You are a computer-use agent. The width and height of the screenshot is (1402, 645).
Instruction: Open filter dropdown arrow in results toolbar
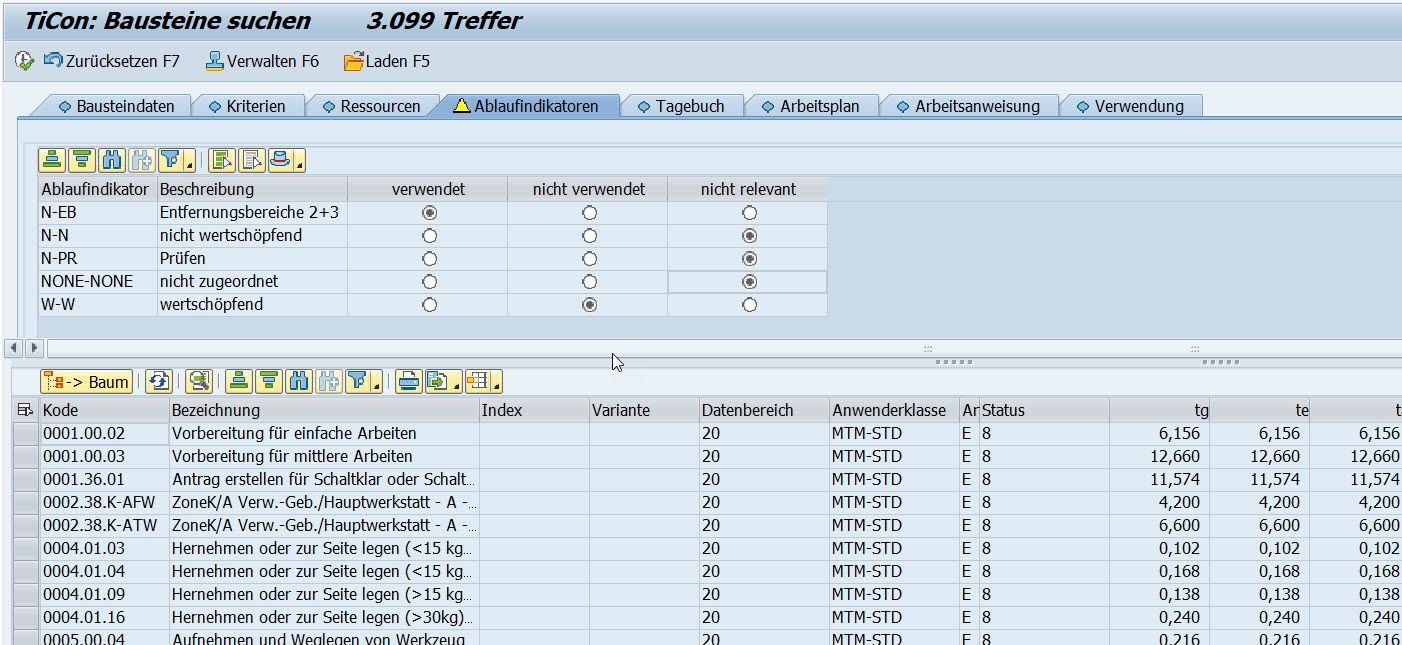pyautogui.click(x=377, y=385)
